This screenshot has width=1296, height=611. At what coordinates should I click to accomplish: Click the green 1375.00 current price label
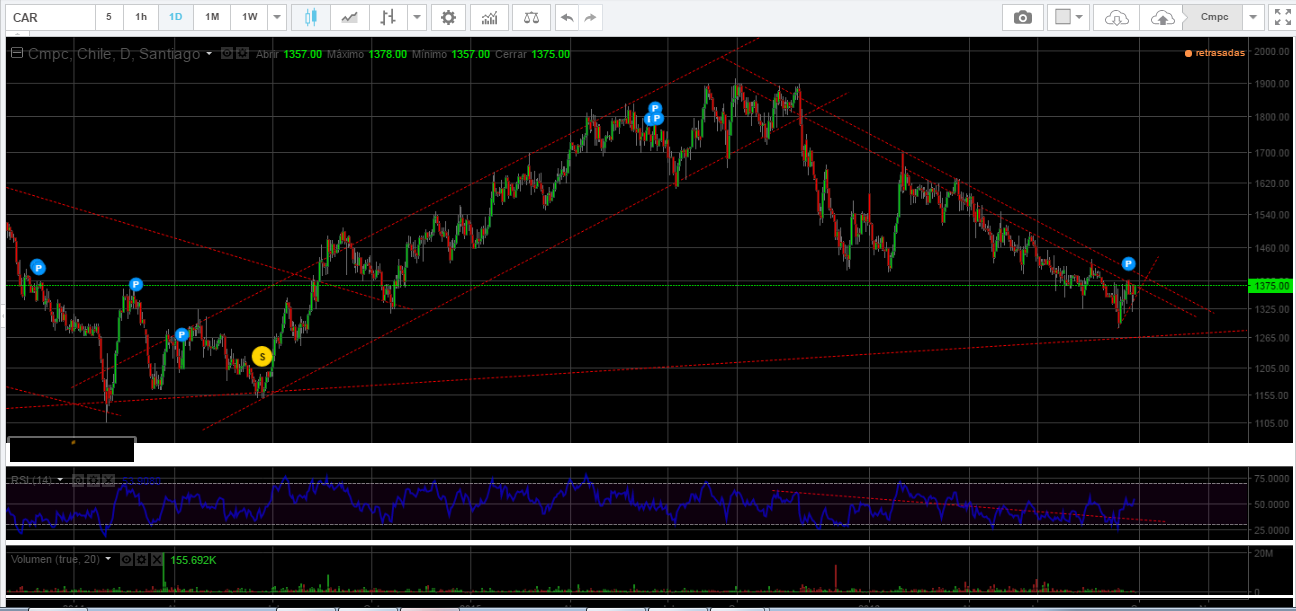point(1270,285)
